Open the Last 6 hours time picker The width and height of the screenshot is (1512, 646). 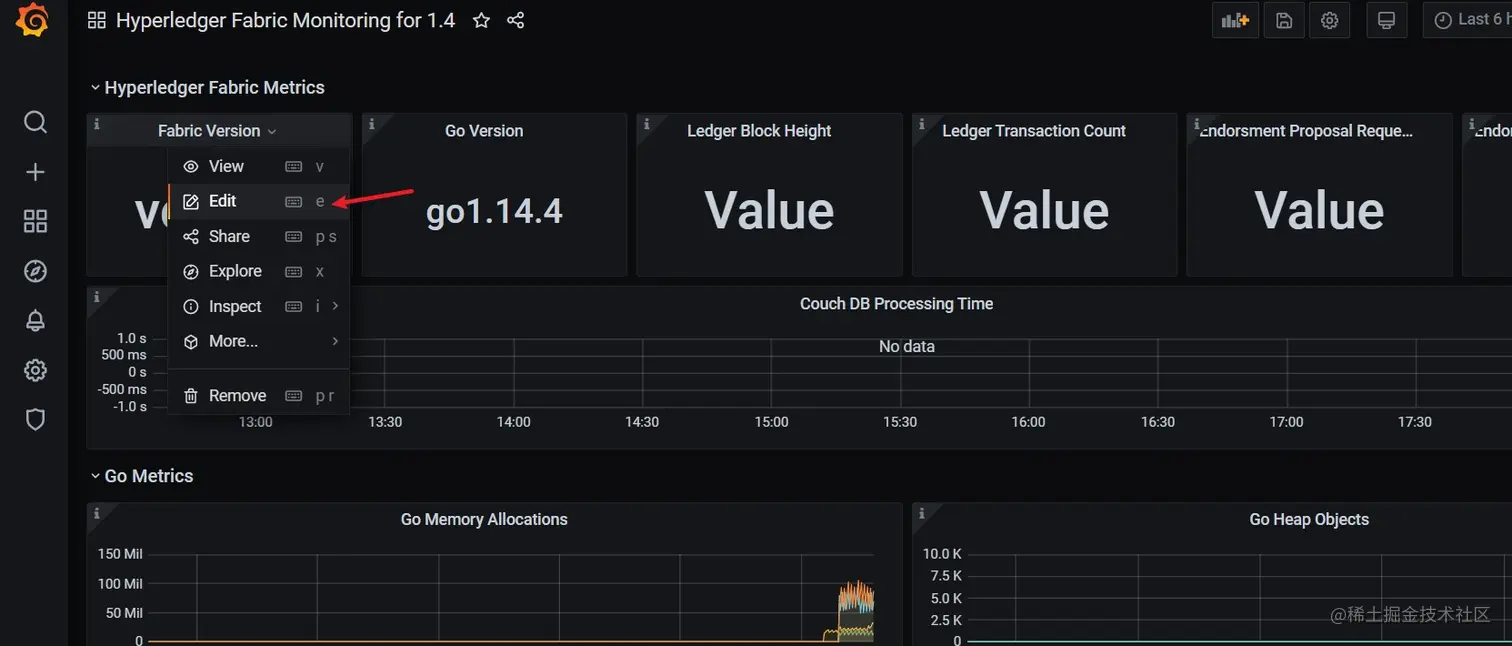click(1468, 20)
